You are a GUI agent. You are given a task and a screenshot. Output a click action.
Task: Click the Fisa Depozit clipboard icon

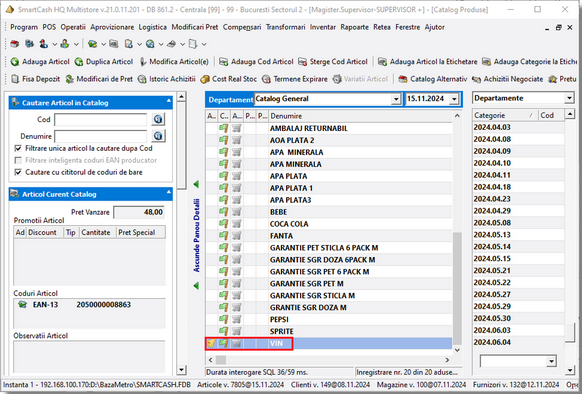coord(15,79)
